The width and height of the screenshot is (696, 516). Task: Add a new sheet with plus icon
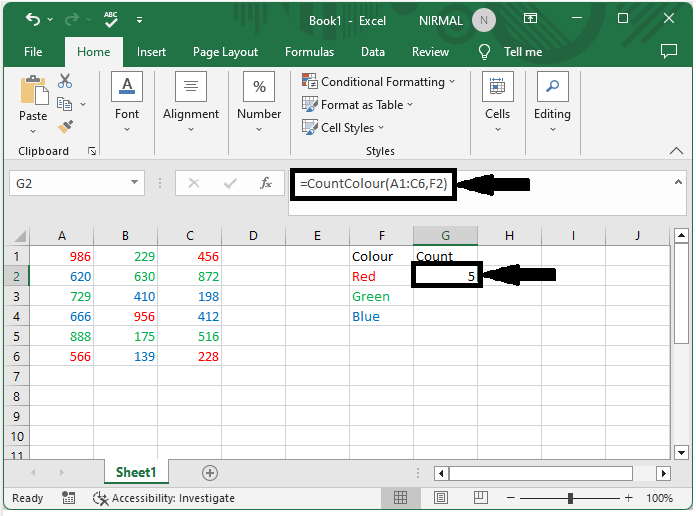coord(210,473)
